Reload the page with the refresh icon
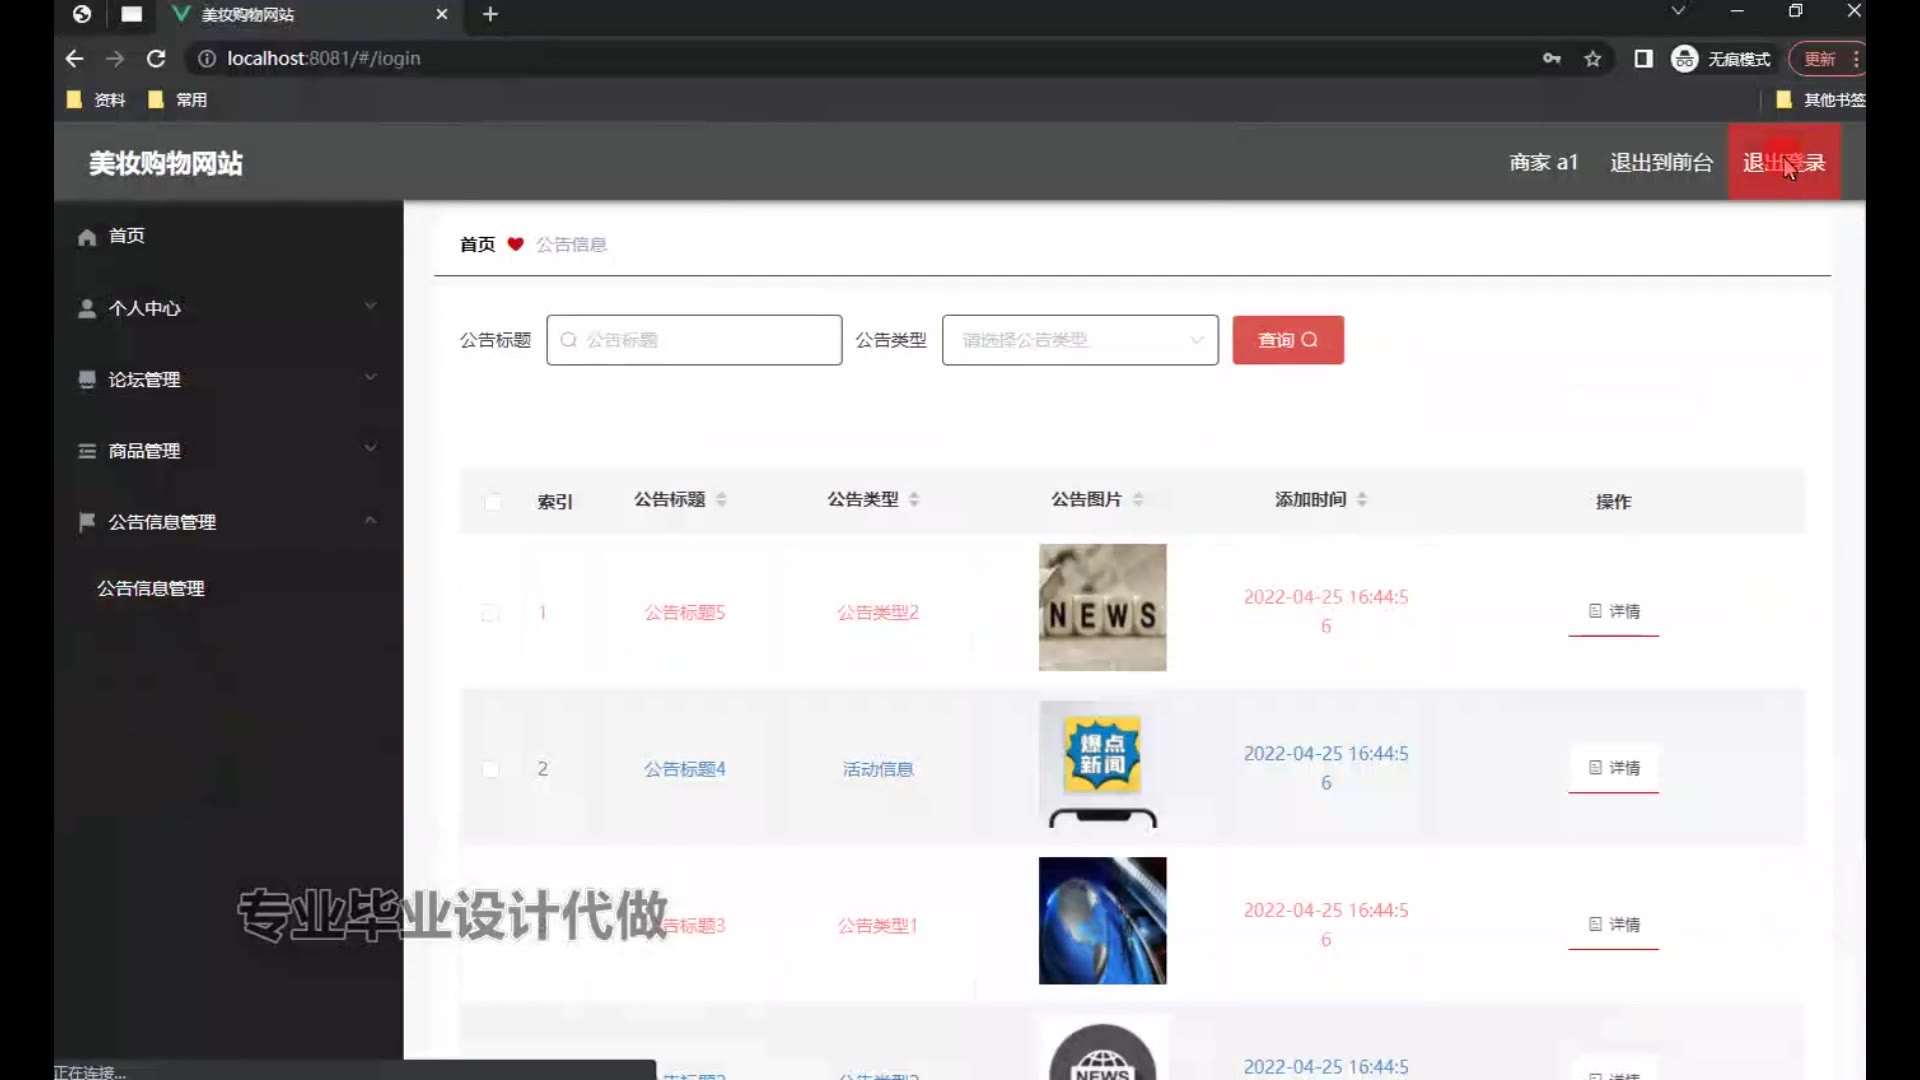Screen dimensions: 1920x1080 [156, 58]
